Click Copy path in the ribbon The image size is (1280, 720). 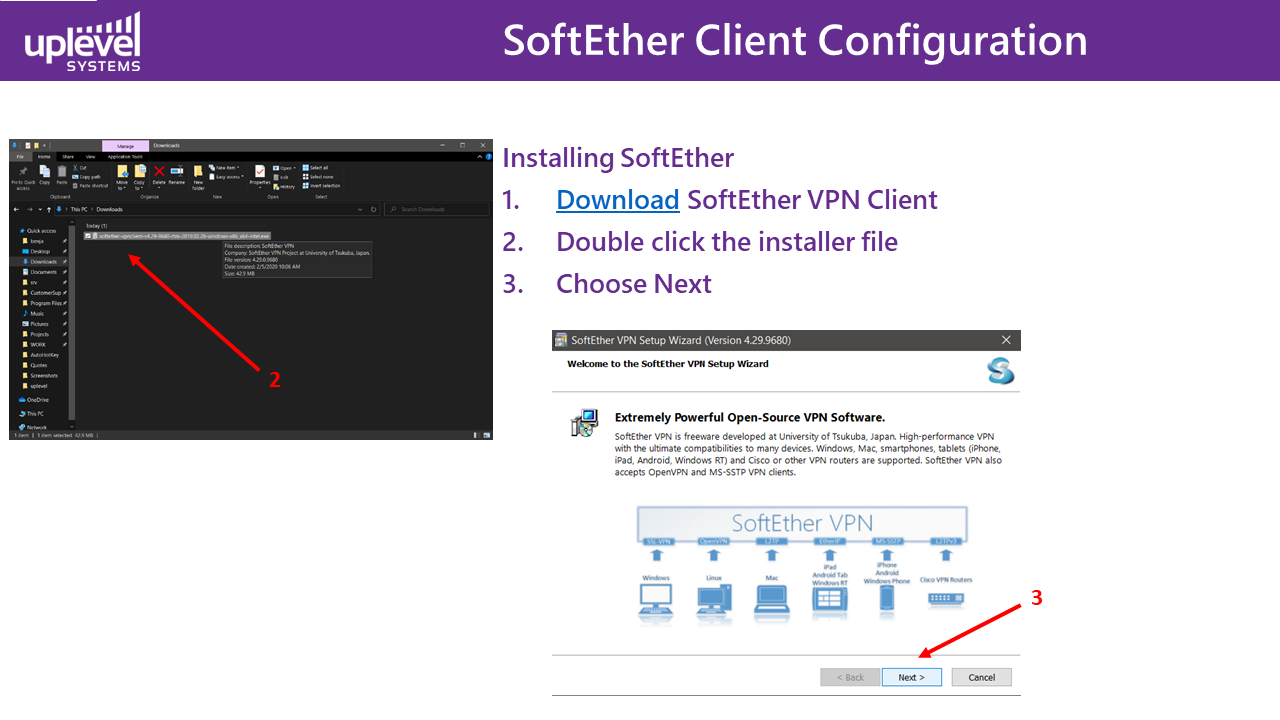(87, 177)
